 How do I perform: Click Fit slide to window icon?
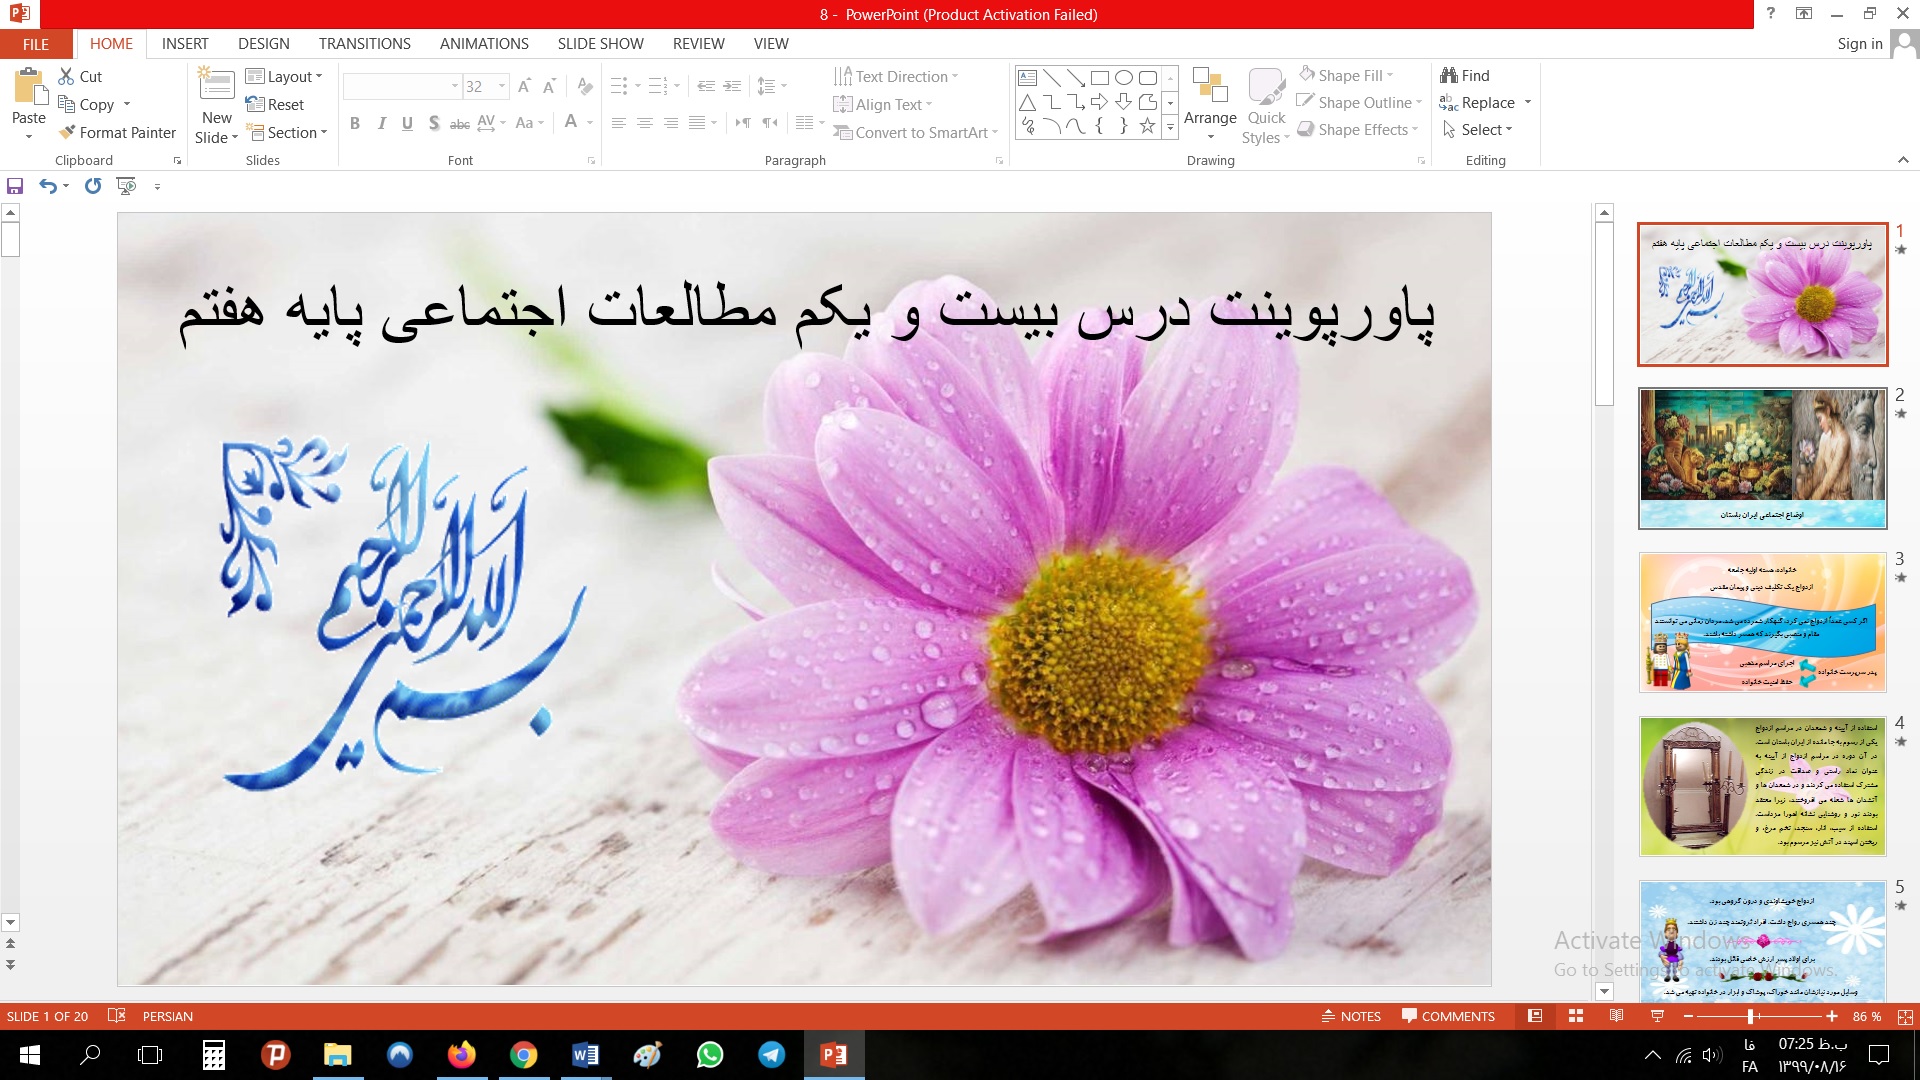point(1905,1016)
